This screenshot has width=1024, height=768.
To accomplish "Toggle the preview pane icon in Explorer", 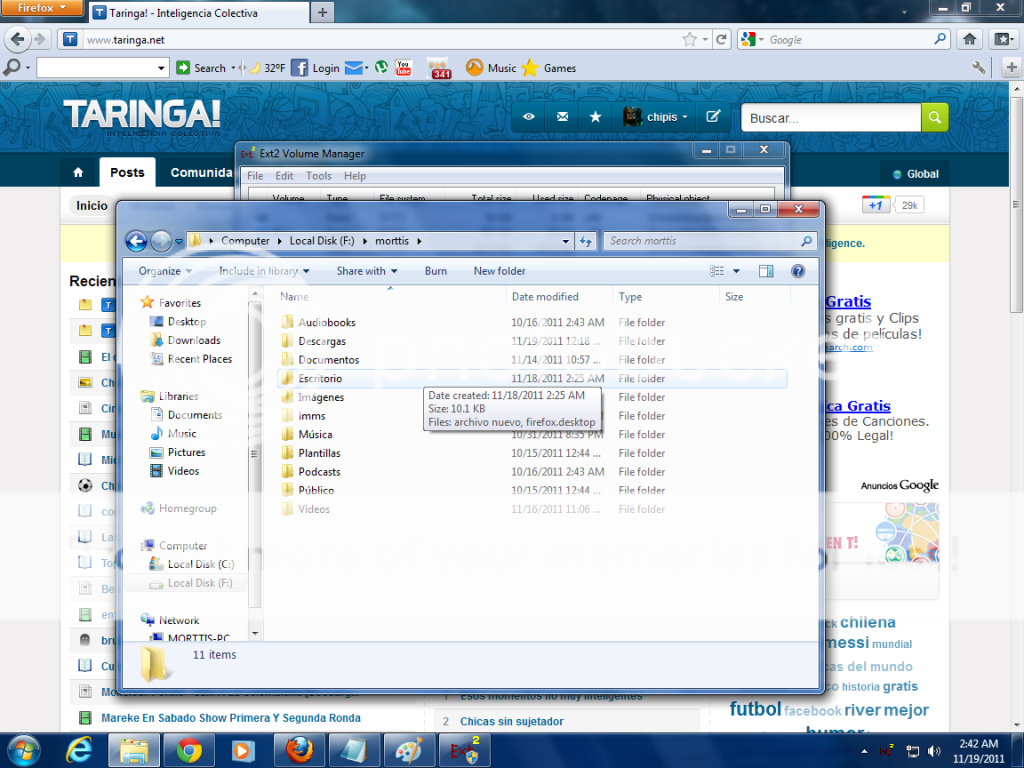I will point(766,271).
